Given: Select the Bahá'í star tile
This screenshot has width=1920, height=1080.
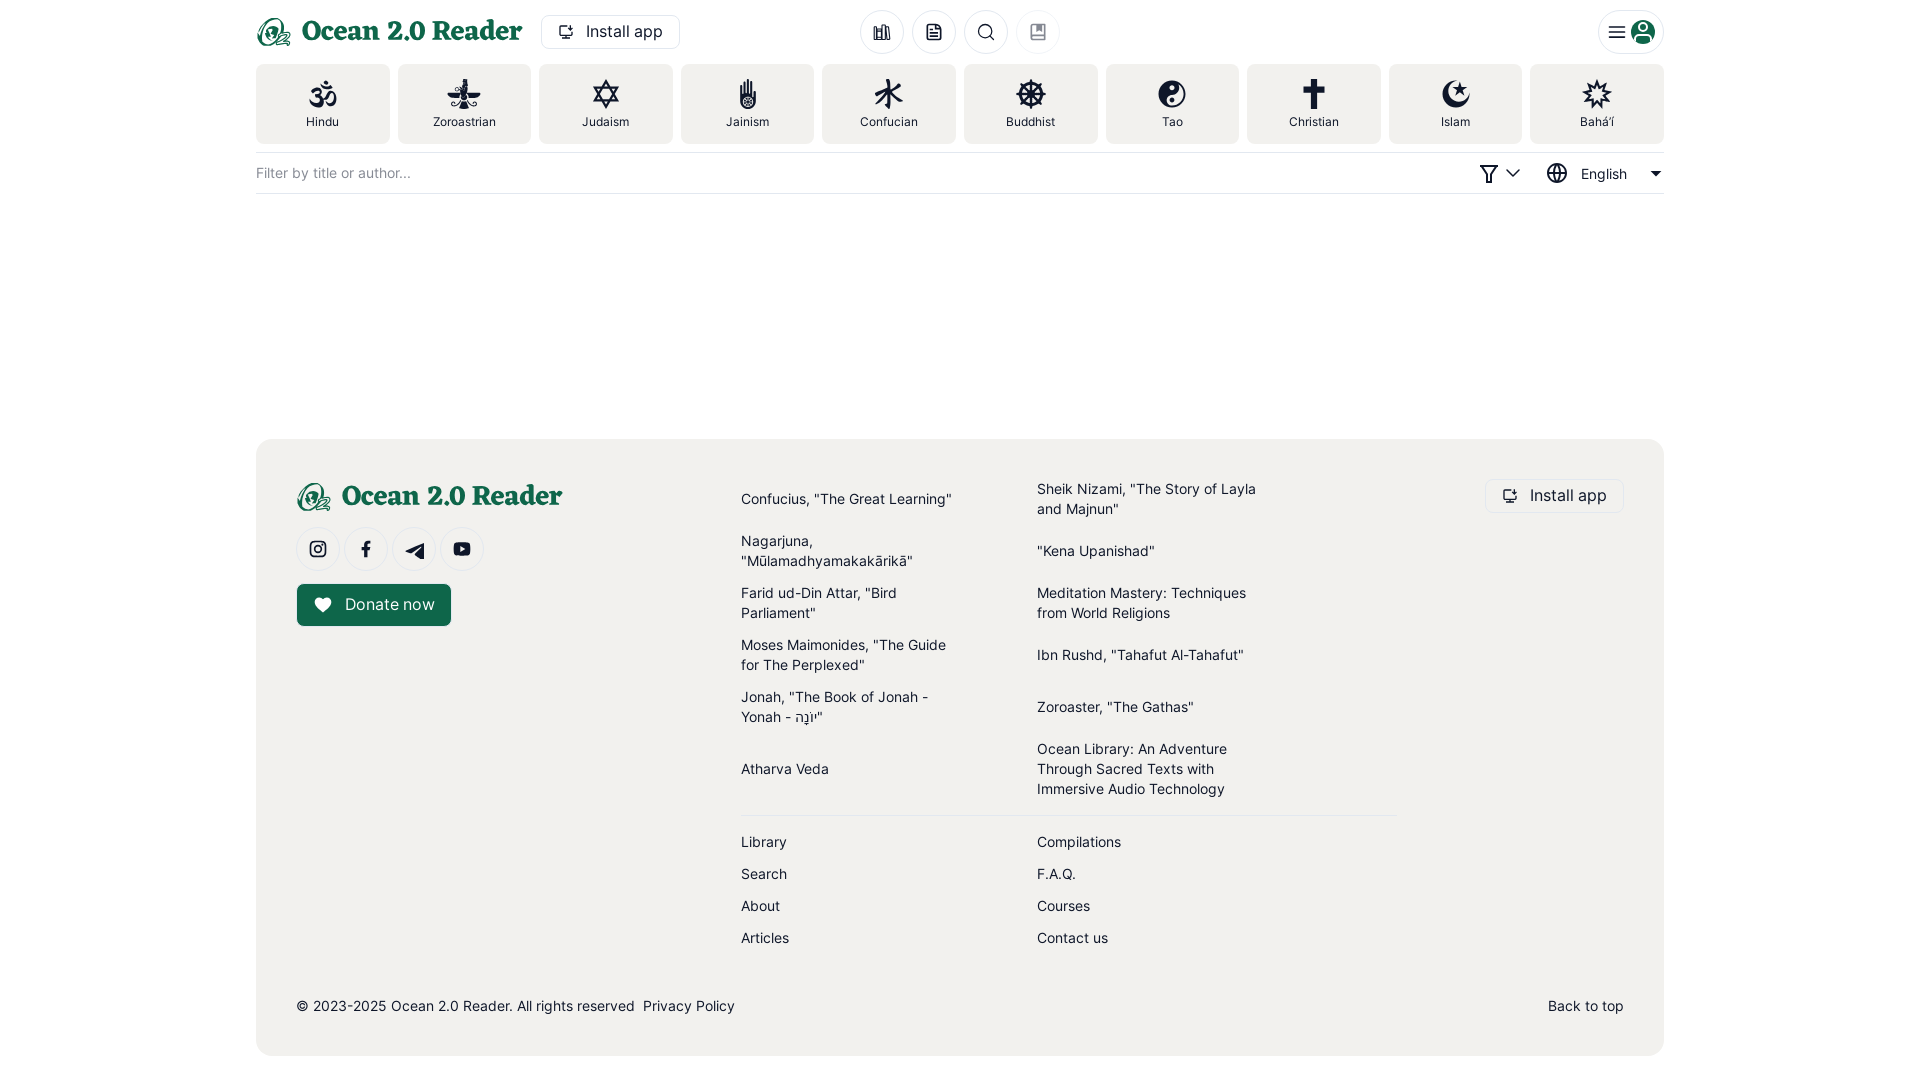Looking at the screenshot, I should 1597,104.
